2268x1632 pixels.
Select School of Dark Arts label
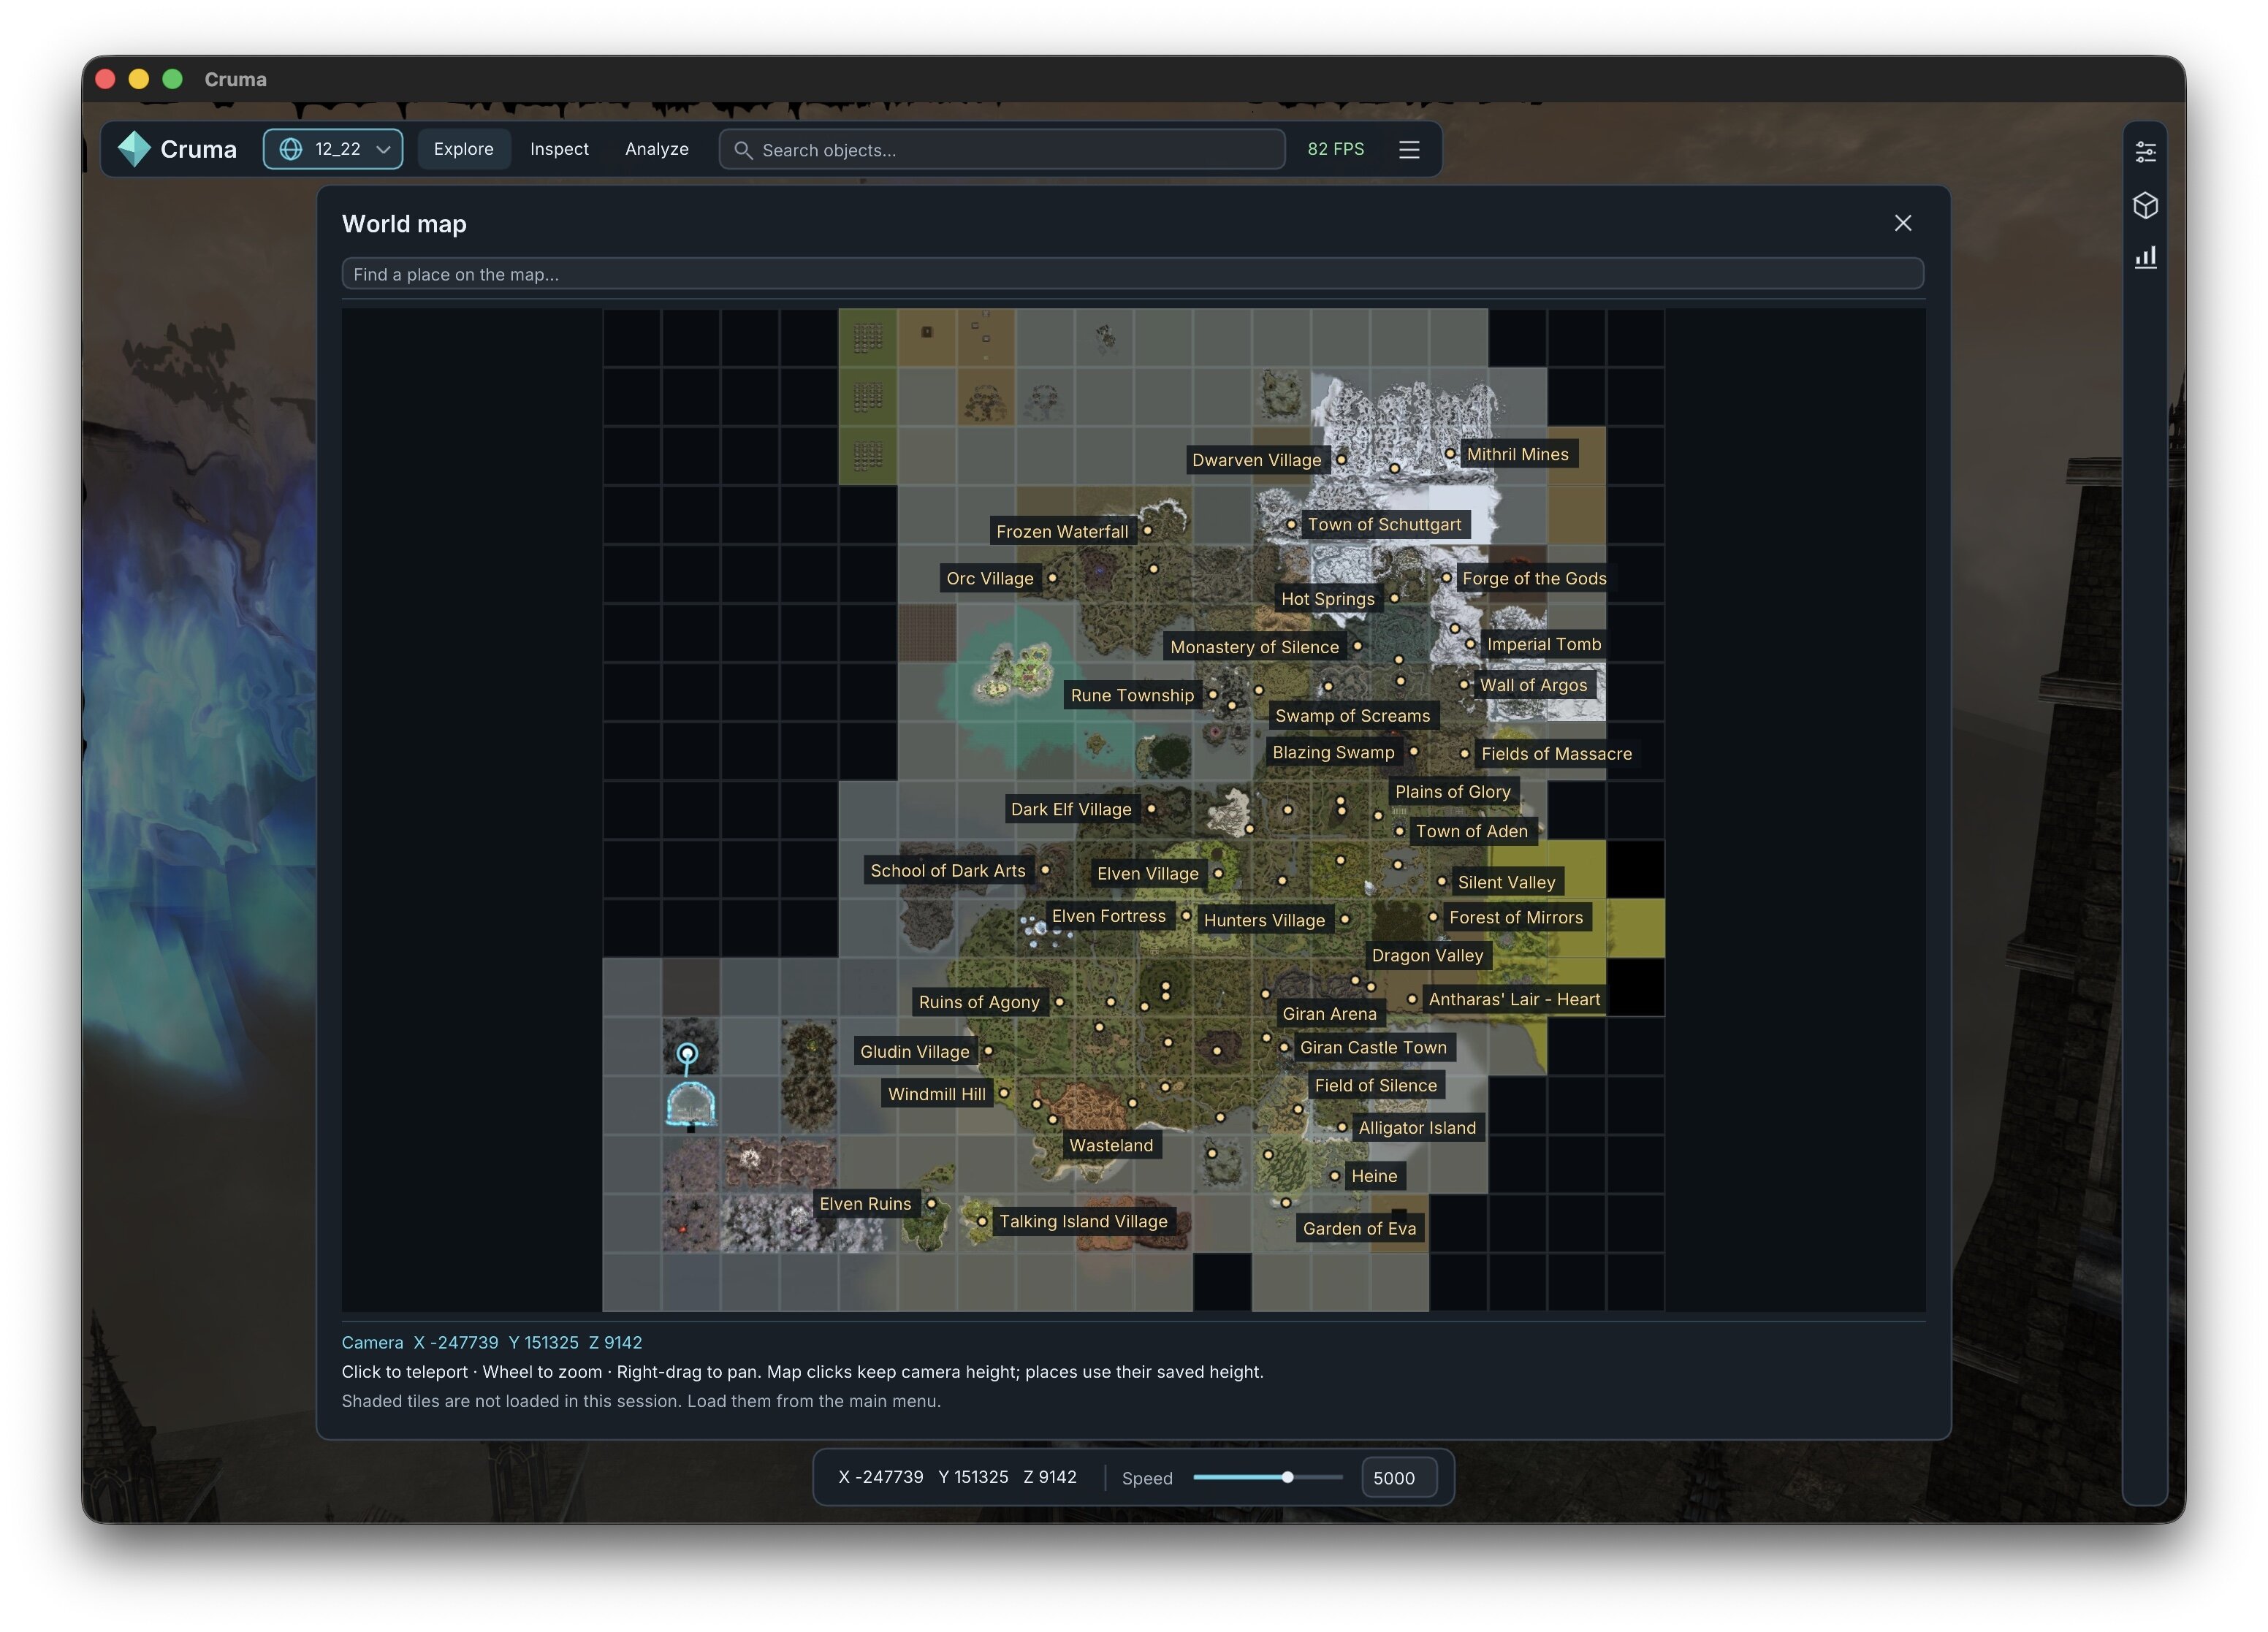coord(947,871)
